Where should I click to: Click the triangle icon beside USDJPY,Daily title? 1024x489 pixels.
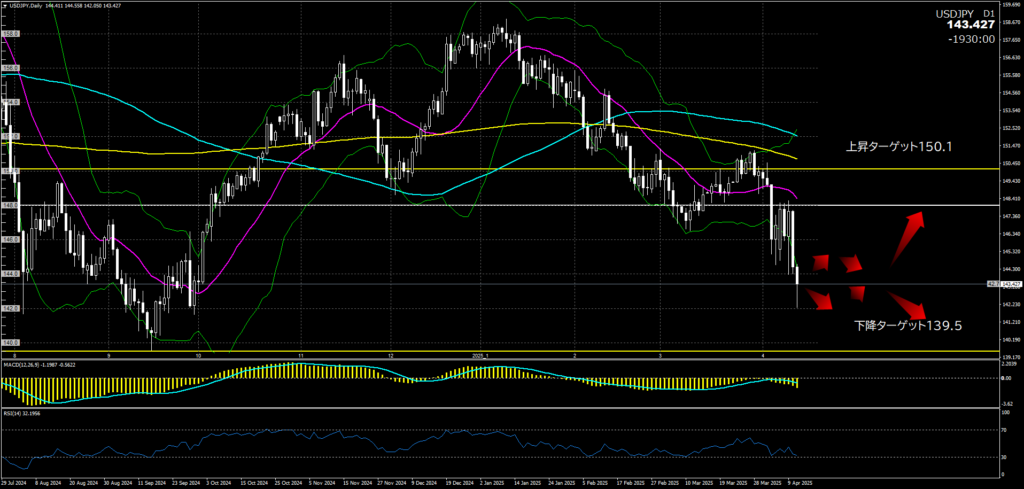(x=7, y=6)
